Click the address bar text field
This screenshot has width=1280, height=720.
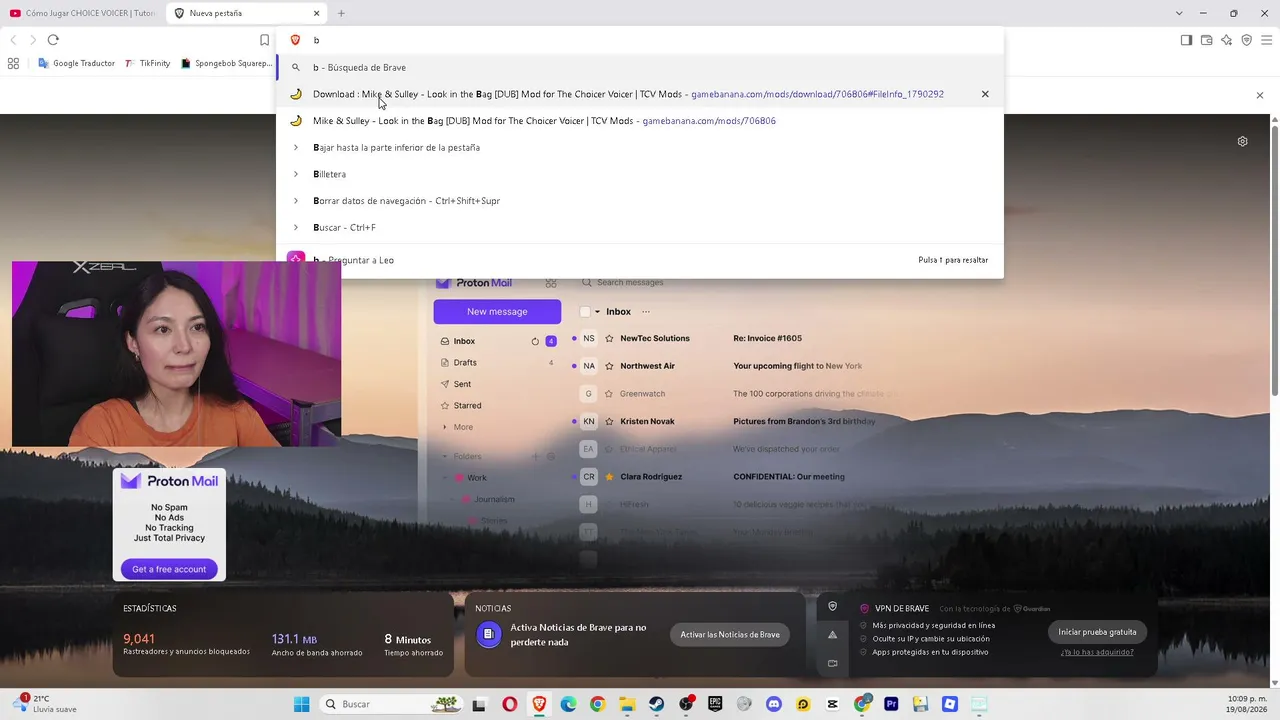(x=640, y=40)
